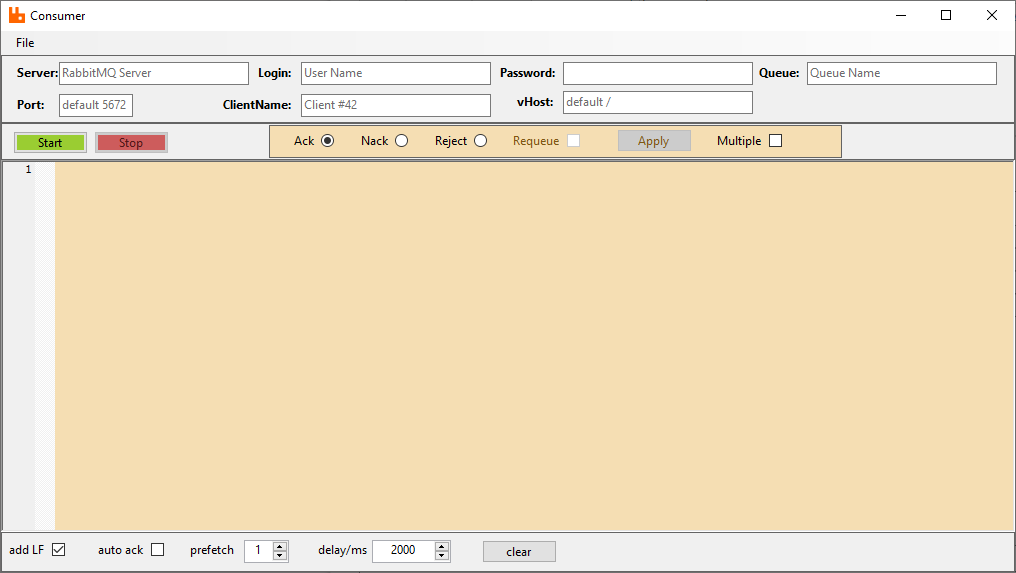
Task: Toggle the add LF checkbox
Action: coord(58,550)
